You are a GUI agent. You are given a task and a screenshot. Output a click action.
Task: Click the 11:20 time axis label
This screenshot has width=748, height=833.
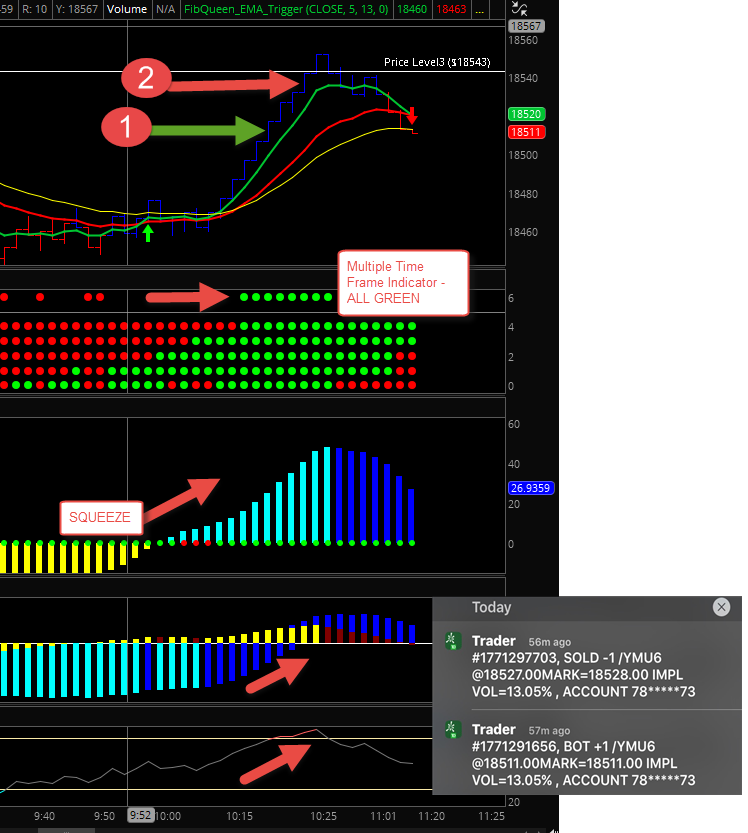coord(431,816)
